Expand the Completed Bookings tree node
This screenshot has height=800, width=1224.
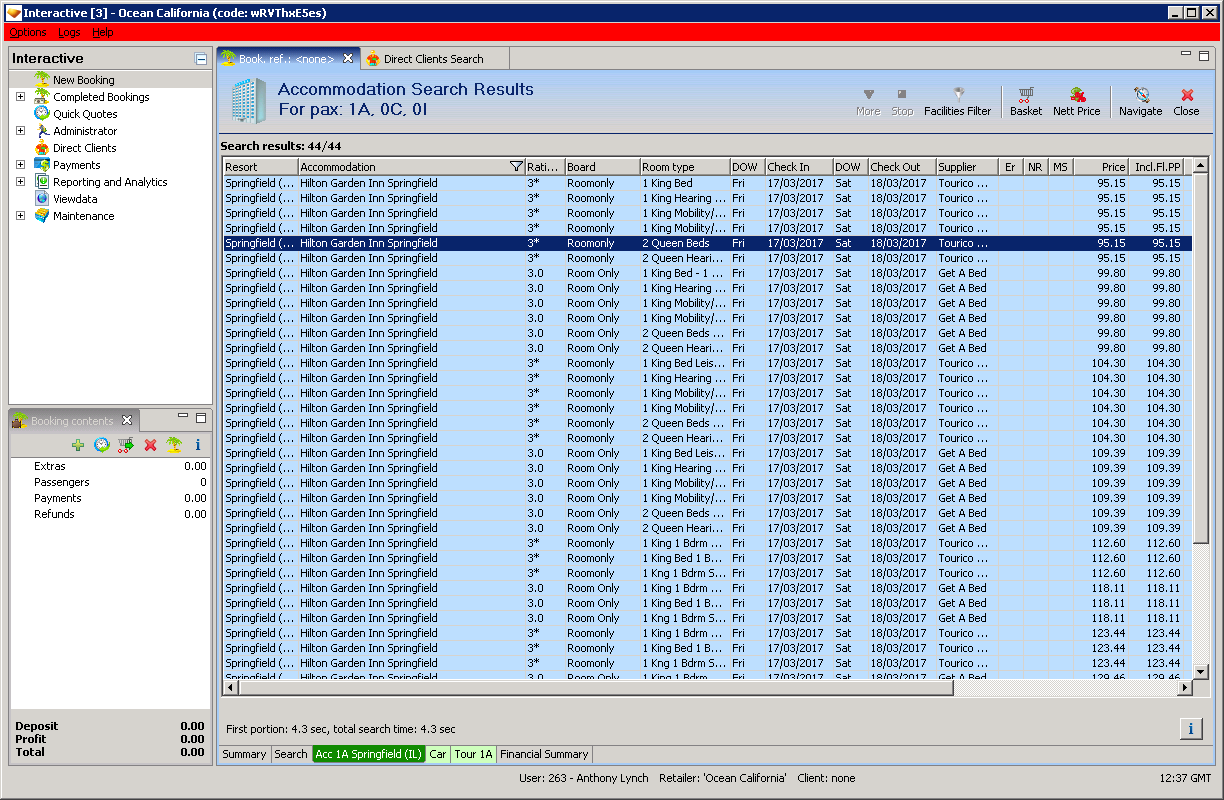point(20,97)
